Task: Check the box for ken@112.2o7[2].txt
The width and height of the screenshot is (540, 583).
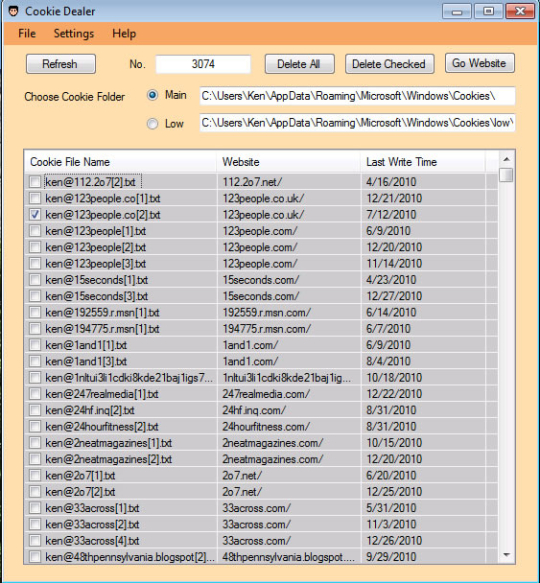Action: (x=35, y=182)
